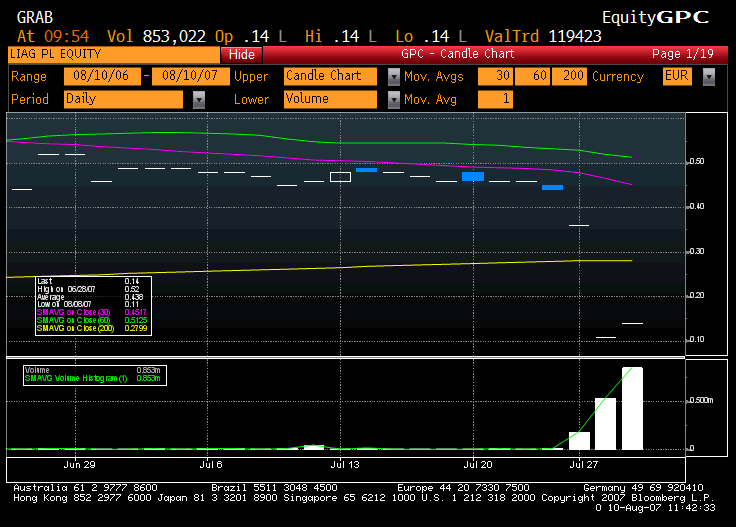The width and height of the screenshot is (736, 527).
Task: Click the Jun 29 date axis label
Action: pos(79,465)
